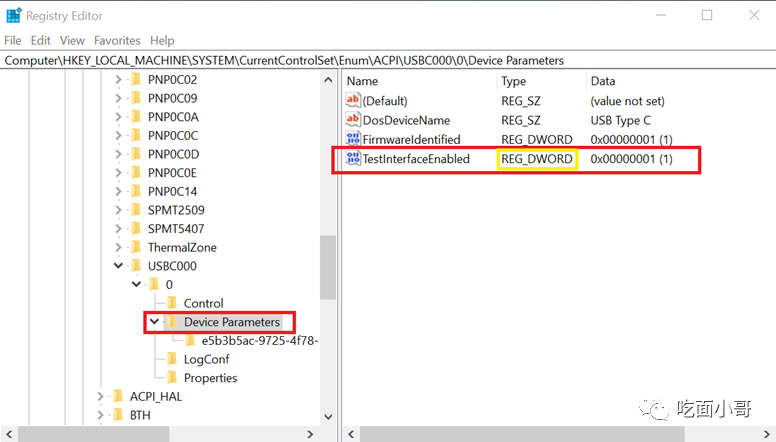
Task: Click the ACPI_HAL folder icon
Action: tap(118, 396)
